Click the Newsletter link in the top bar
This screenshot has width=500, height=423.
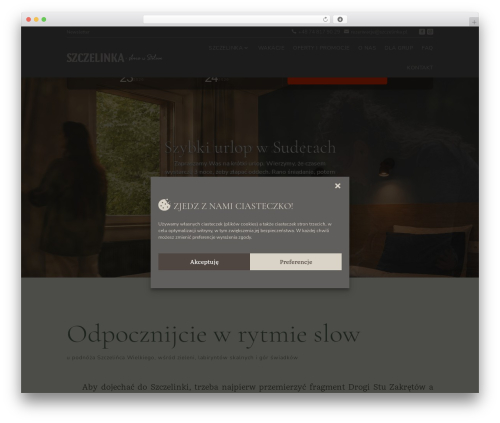click(x=78, y=32)
